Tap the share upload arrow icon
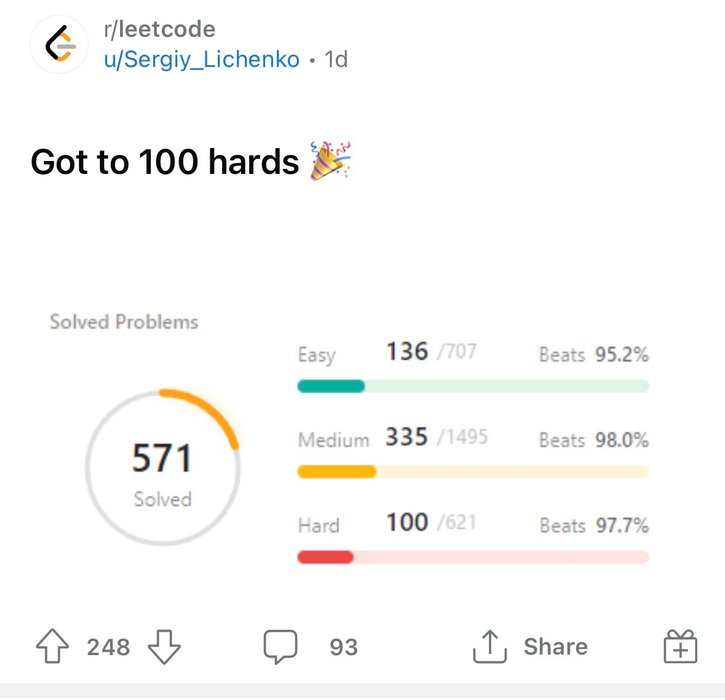 [490, 646]
